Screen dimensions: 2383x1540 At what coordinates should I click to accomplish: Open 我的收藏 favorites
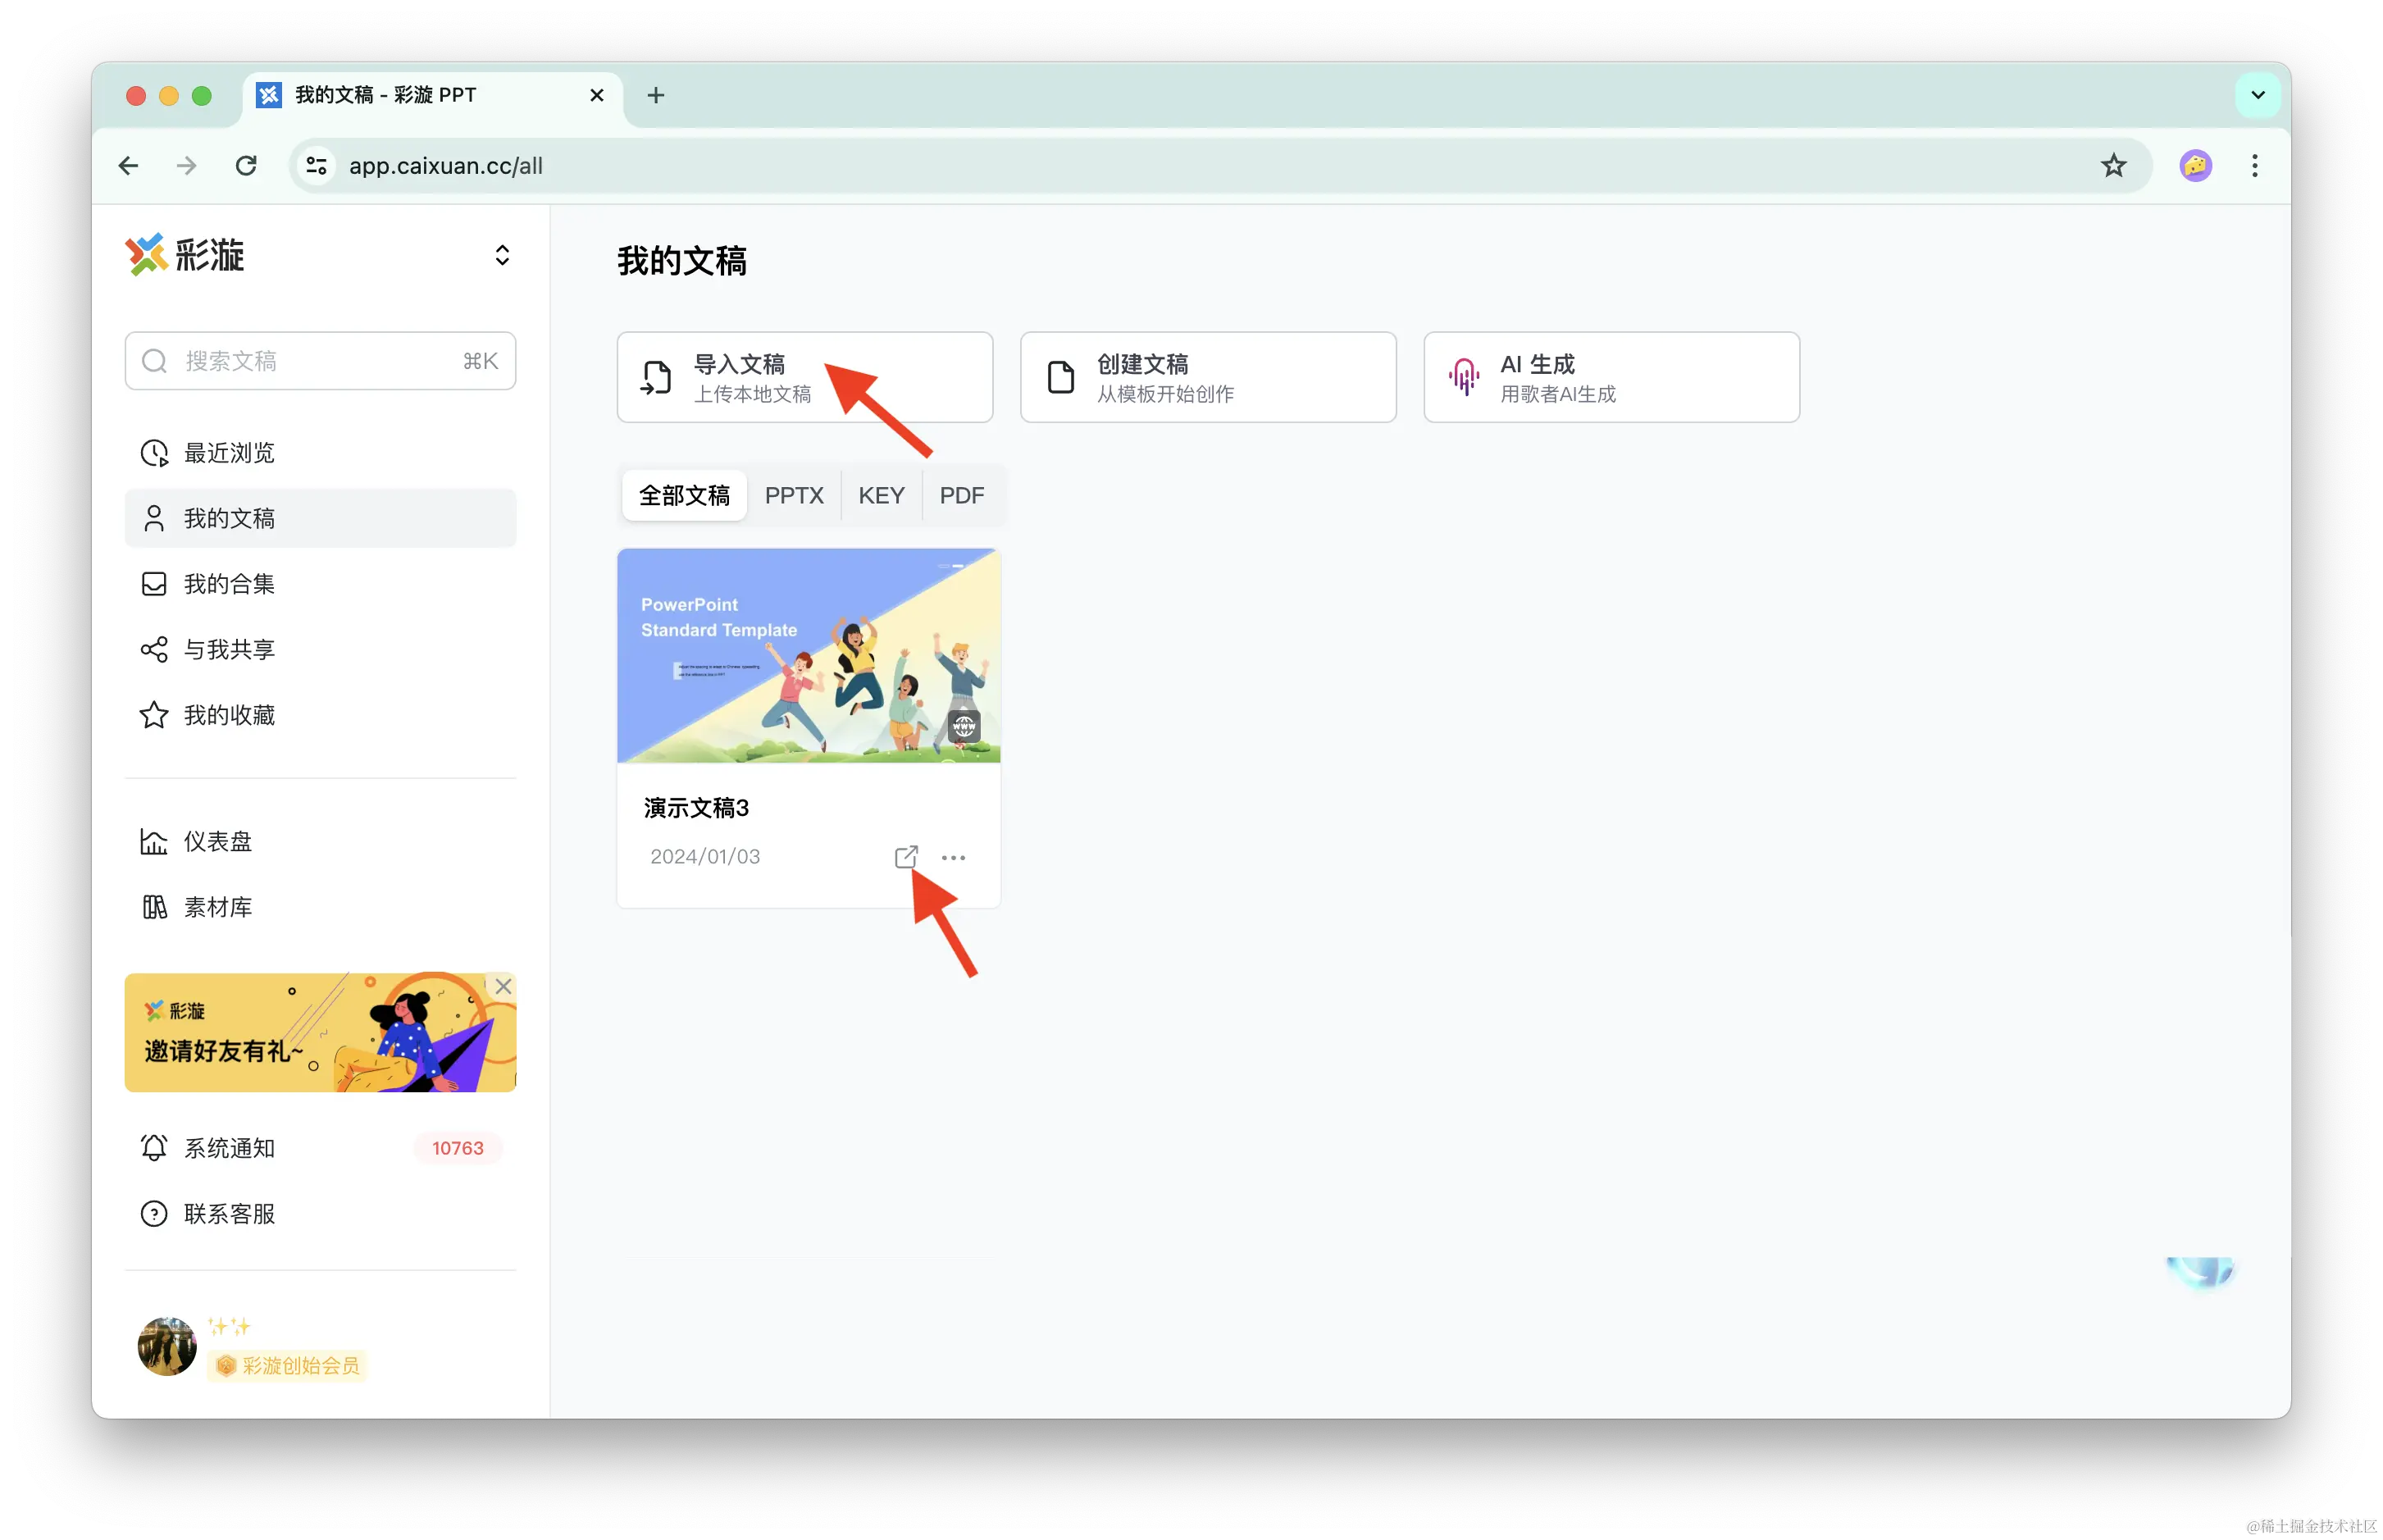point(228,715)
